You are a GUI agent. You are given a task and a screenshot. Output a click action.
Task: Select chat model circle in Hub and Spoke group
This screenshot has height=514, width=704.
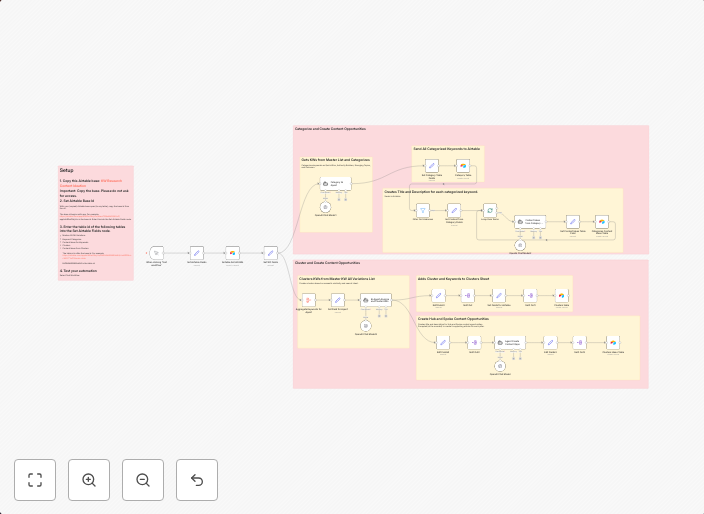(500, 366)
